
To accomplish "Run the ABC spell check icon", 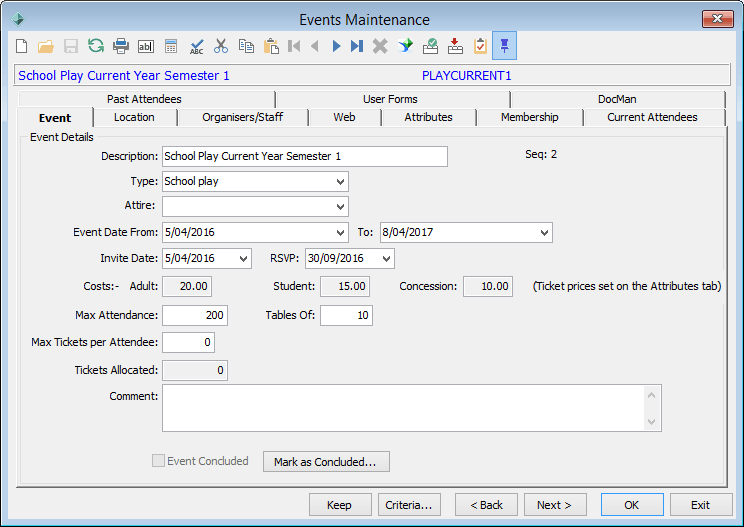I will coord(196,46).
